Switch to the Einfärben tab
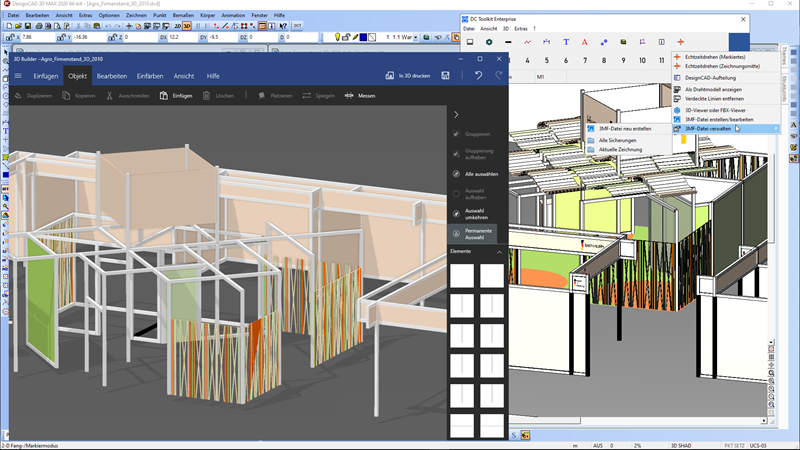The width and height of the screenshot is (800, 450). click(x=150, y=76)
